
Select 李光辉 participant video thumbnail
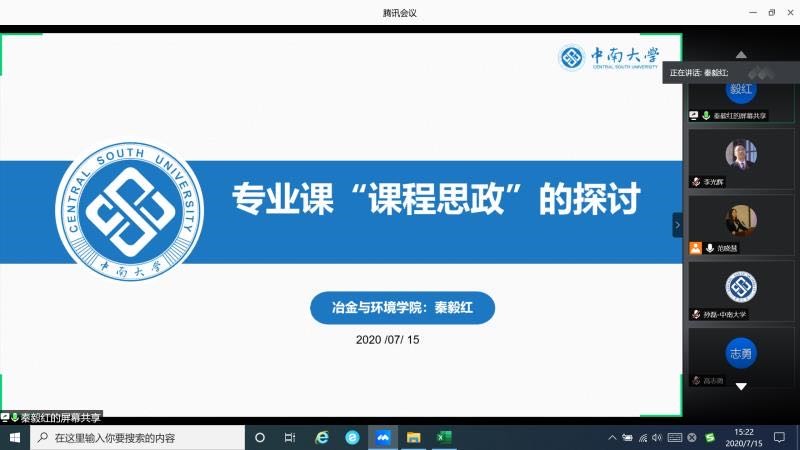coord(740,155)
